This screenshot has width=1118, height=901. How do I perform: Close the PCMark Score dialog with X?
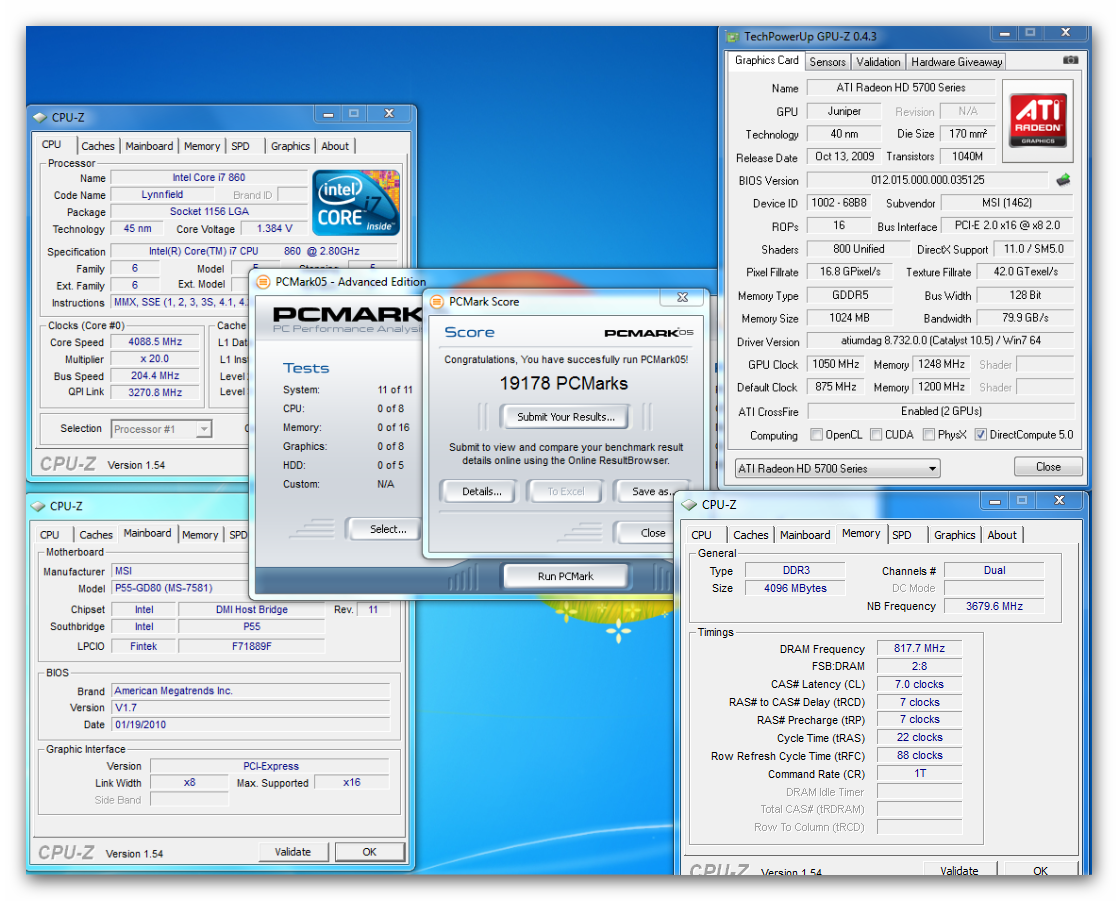pos(682,297)
